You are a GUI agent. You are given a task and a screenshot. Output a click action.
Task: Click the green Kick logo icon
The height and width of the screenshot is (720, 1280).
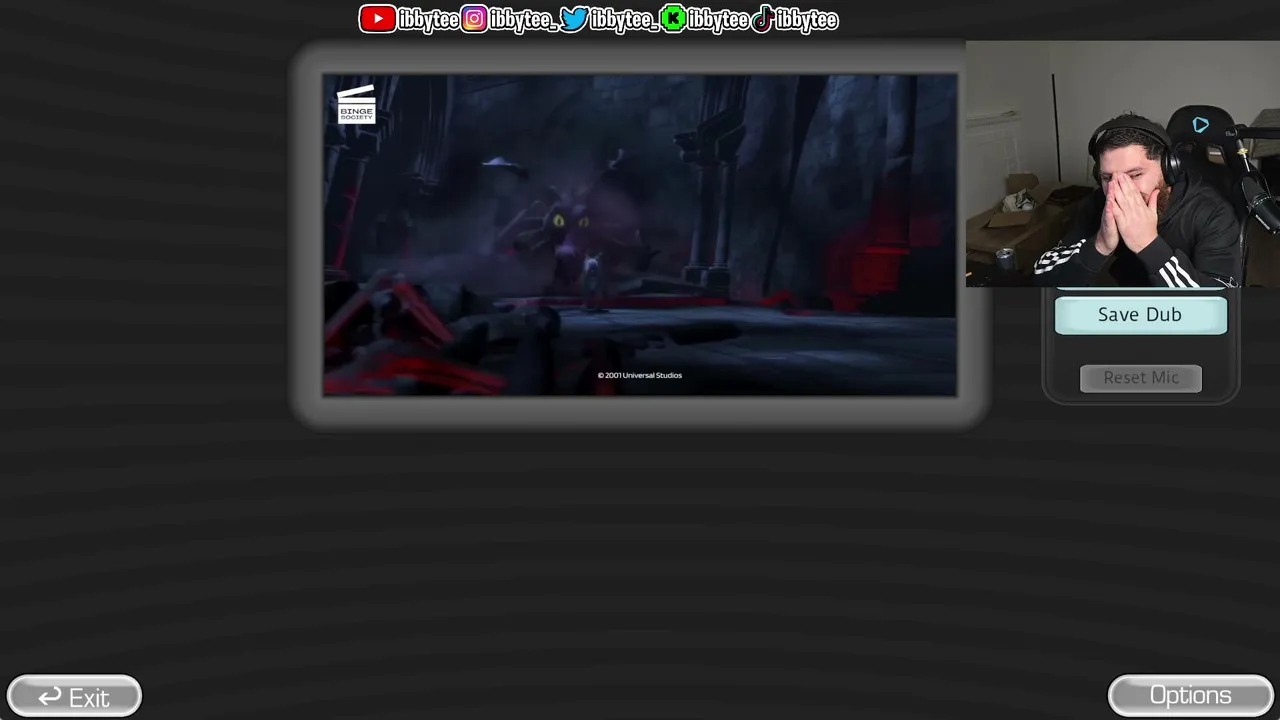[x=673, y=19]
